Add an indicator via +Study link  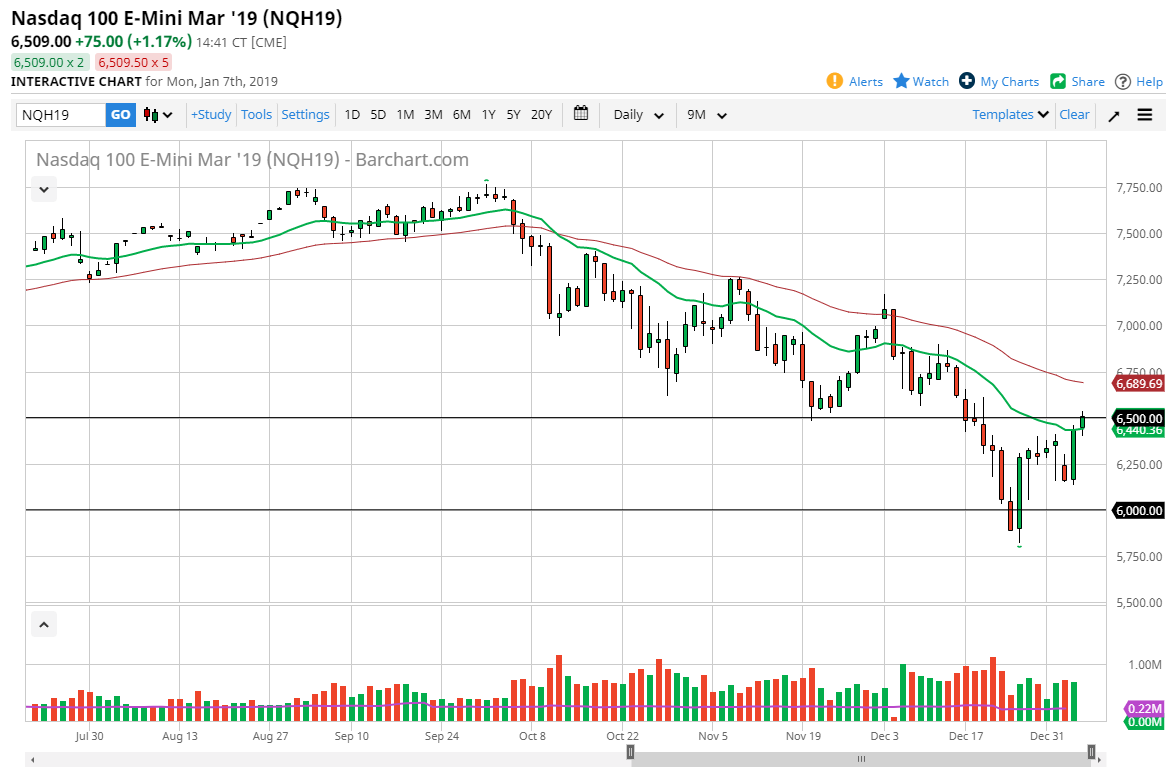[210, 114]
